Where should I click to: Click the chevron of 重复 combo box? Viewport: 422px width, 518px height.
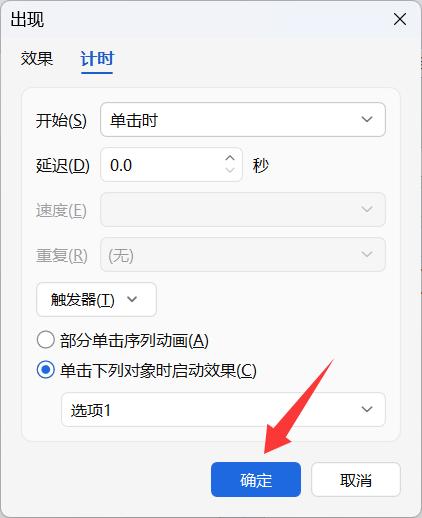point(367,254)
